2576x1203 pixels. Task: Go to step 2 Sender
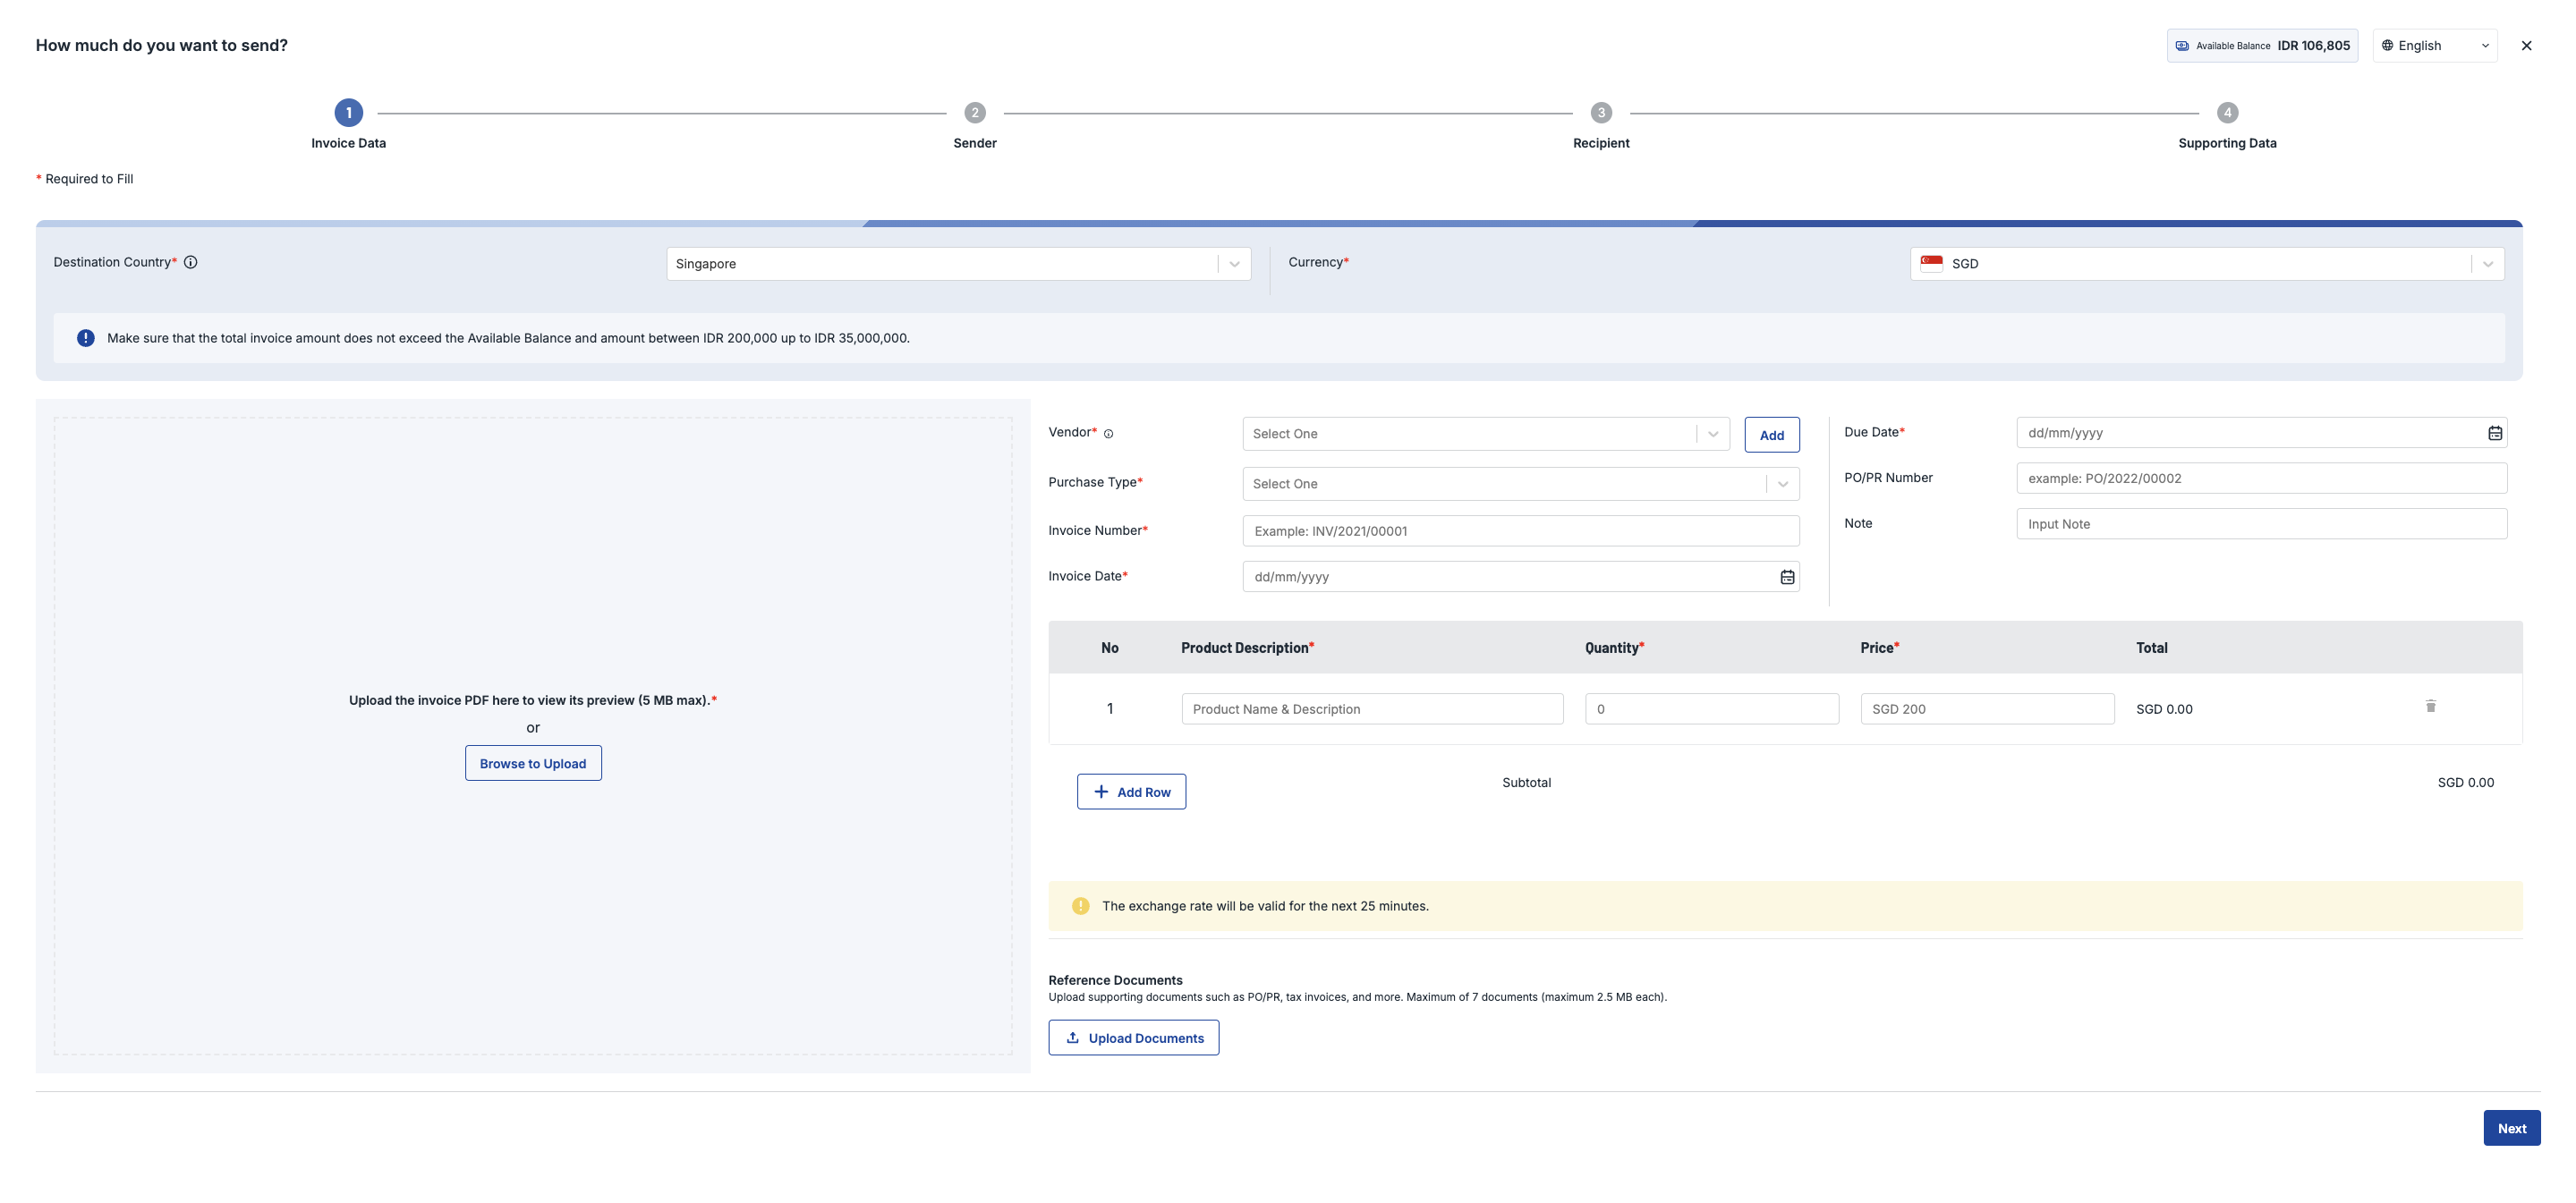974,113
